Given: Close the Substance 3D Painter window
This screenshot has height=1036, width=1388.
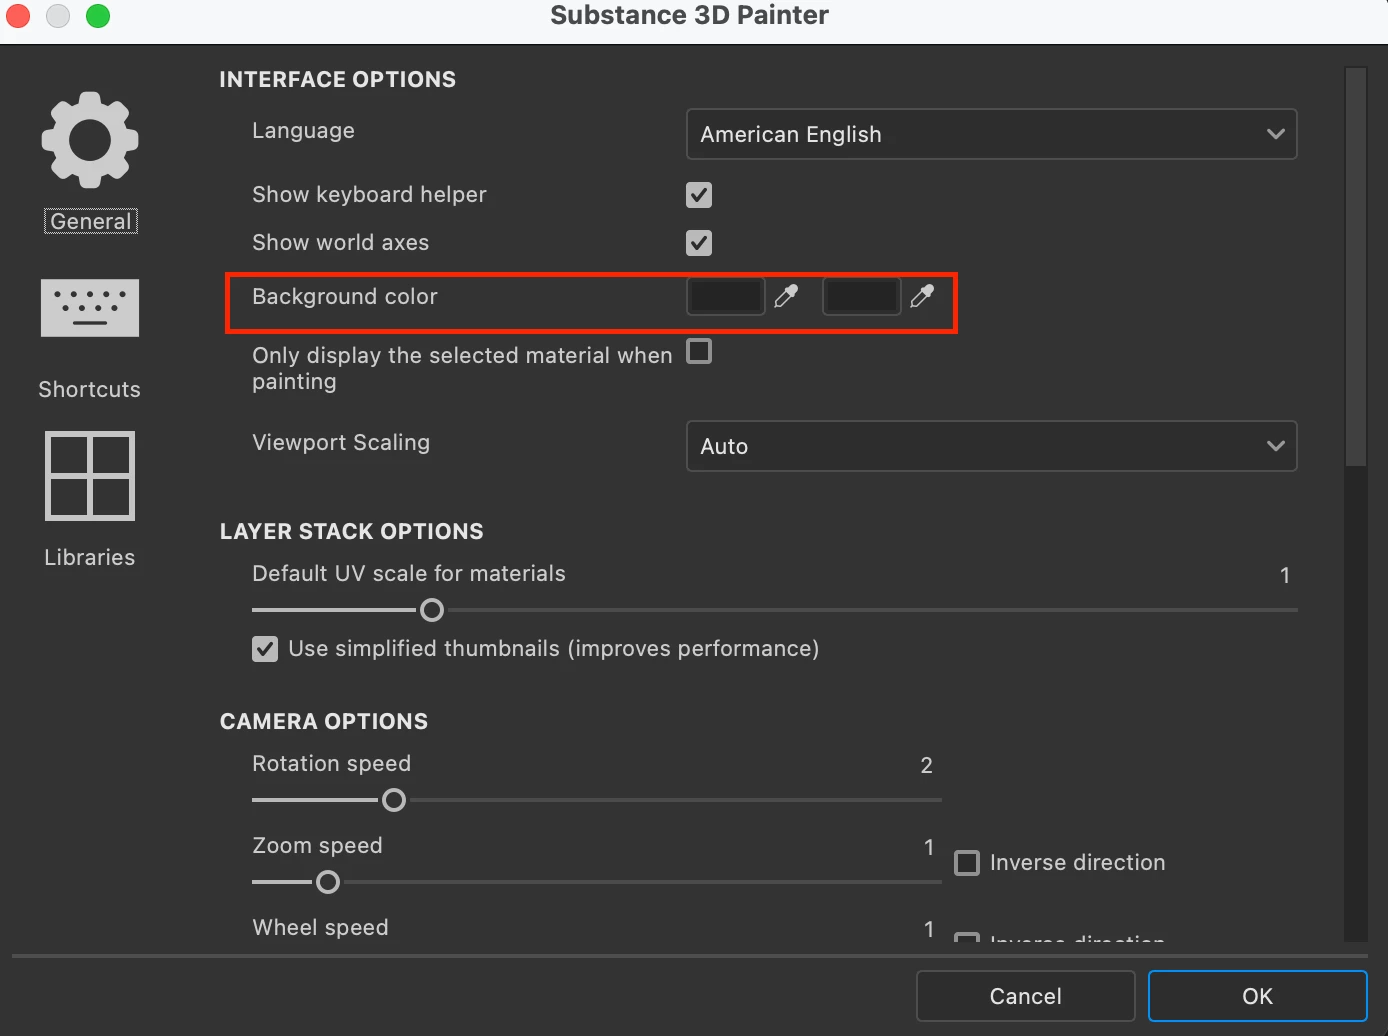Looking at the screenshot, I should coord(18,15).
